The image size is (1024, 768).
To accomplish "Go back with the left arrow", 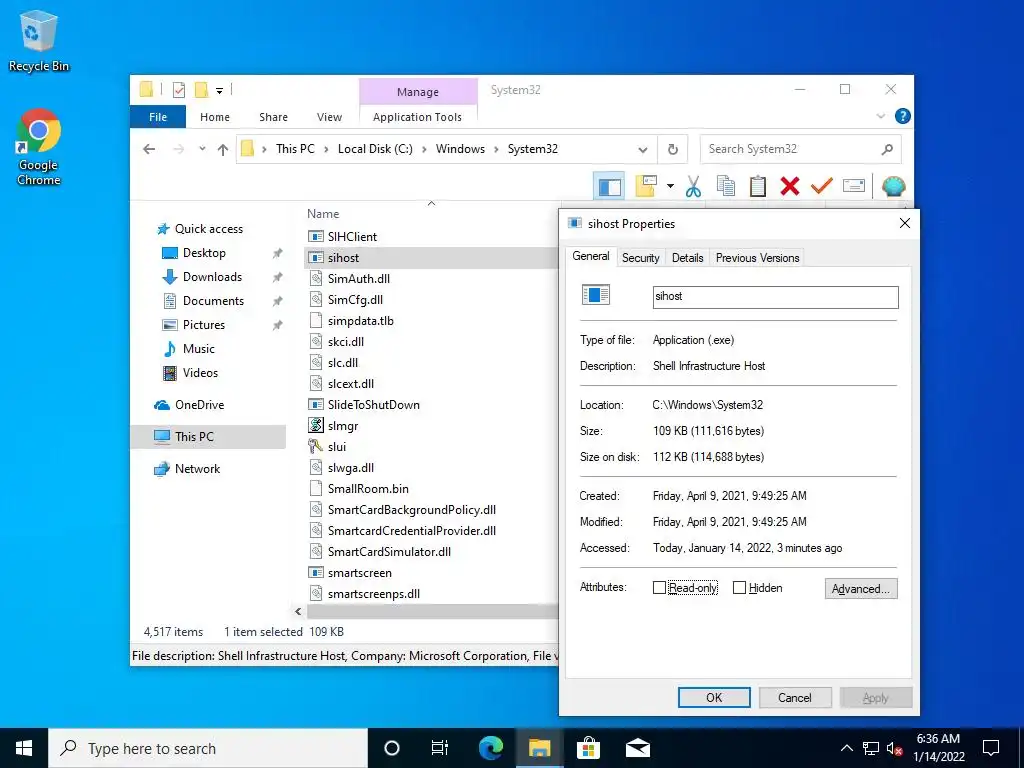I will pos(149,149).
